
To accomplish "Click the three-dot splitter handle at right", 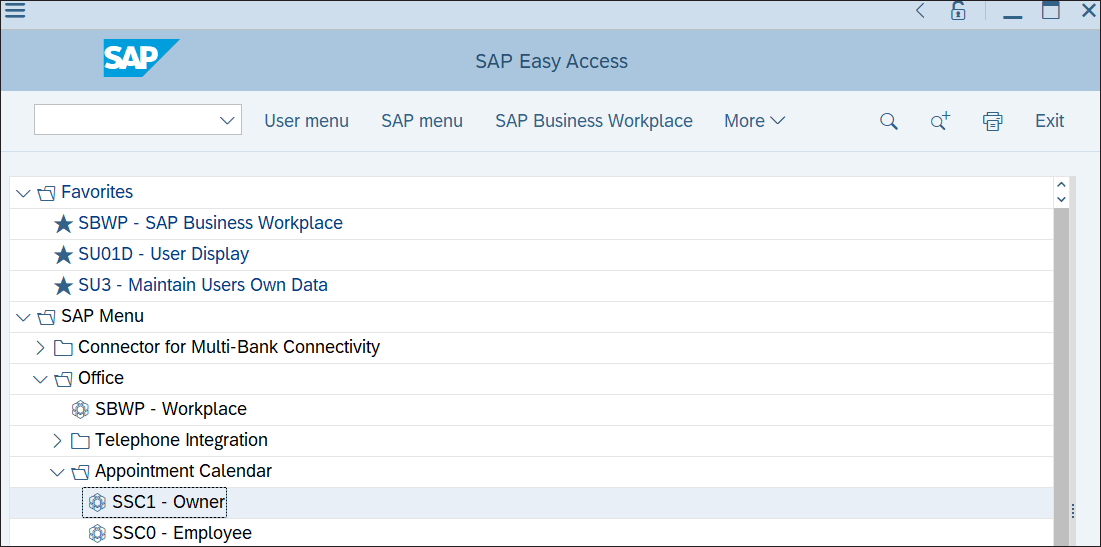I will click(1073, 511).
